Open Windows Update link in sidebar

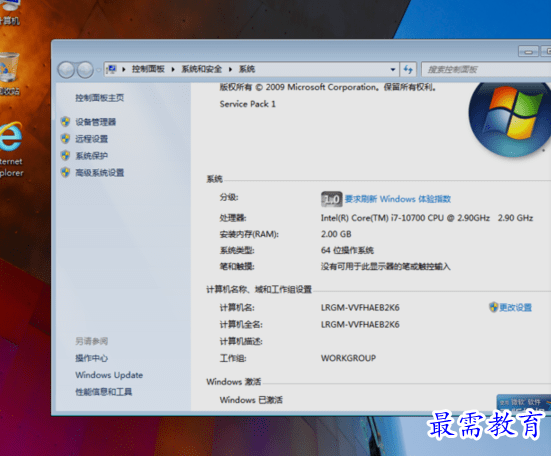109,375
